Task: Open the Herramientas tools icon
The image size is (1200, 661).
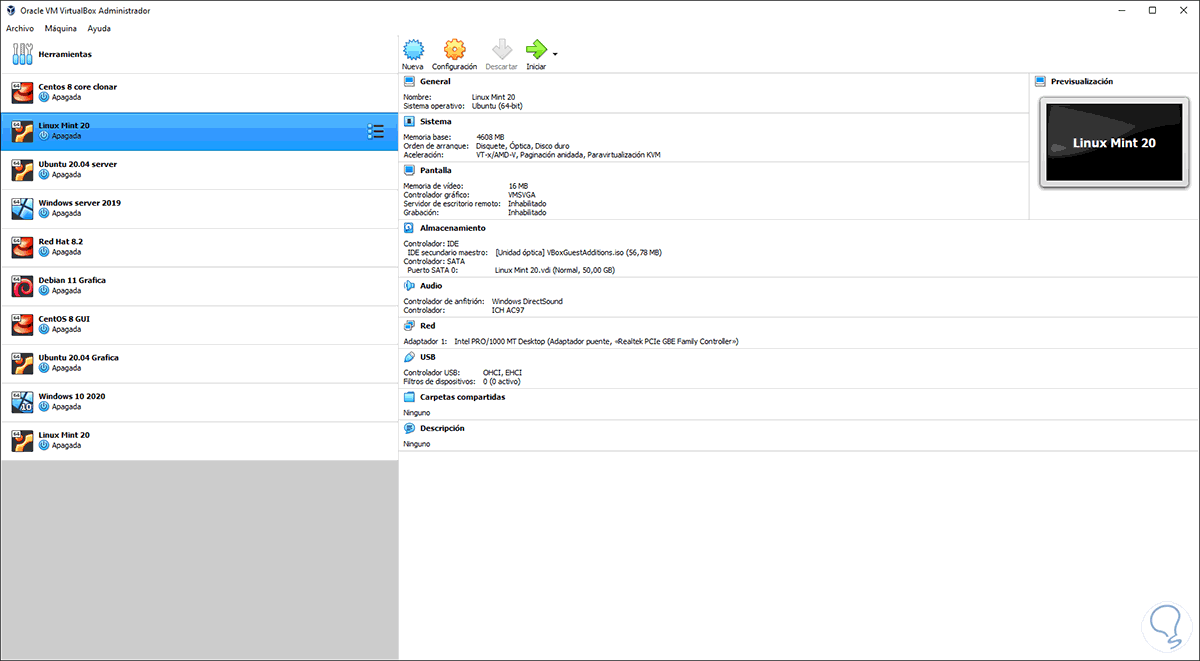Action: (22, 54)
